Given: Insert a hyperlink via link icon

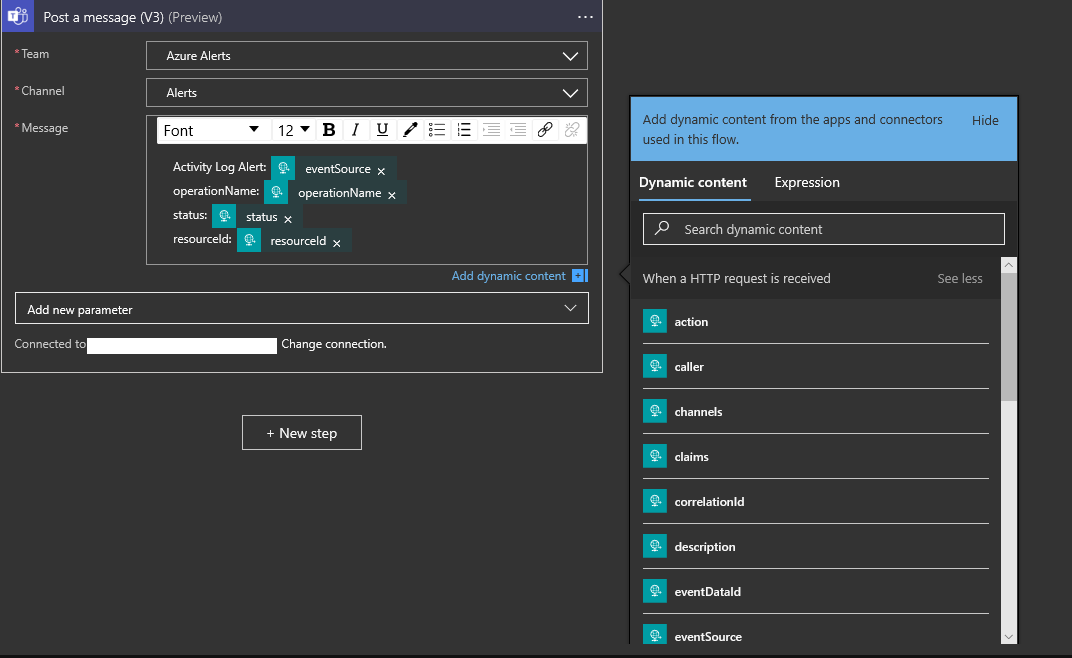Looking at the screenshot, I should [x=545, y=130].
